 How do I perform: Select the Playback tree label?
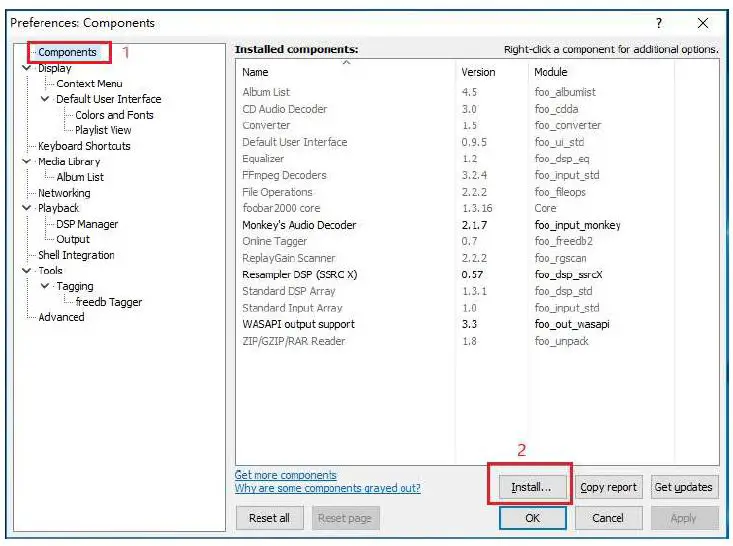[58, 208]
